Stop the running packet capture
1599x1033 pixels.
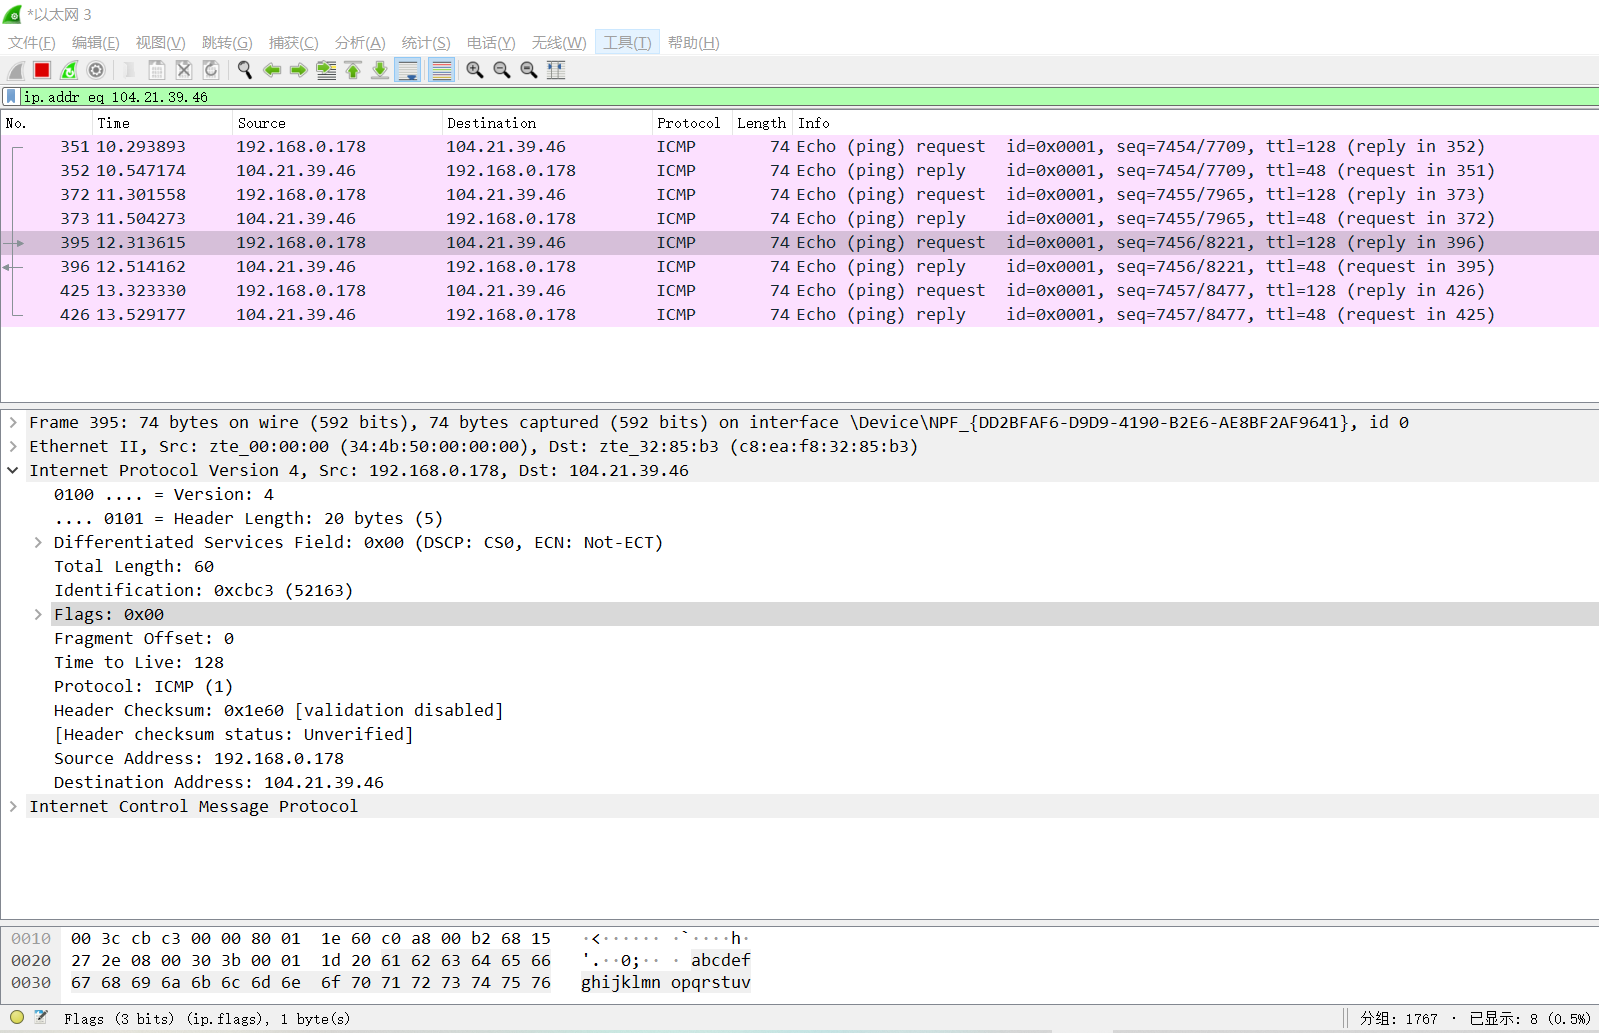coord(42,70)
